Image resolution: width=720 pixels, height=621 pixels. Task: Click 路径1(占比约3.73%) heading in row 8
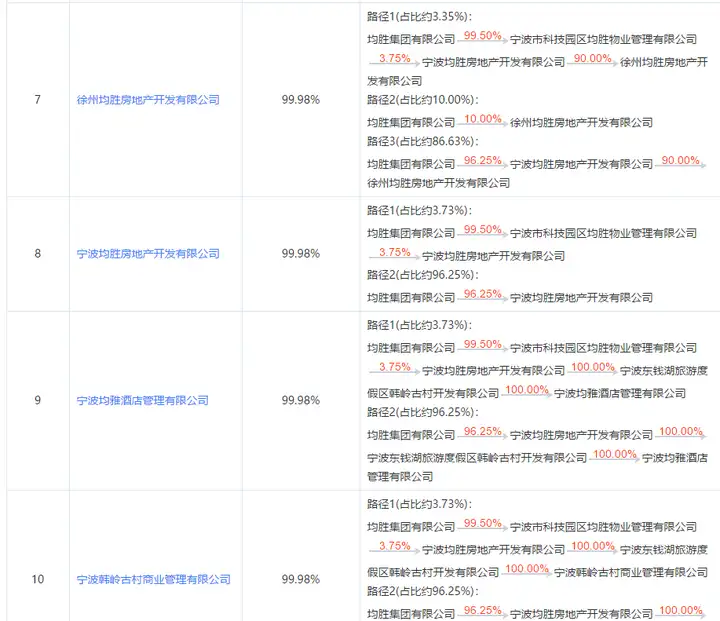(x=419, y=210)
